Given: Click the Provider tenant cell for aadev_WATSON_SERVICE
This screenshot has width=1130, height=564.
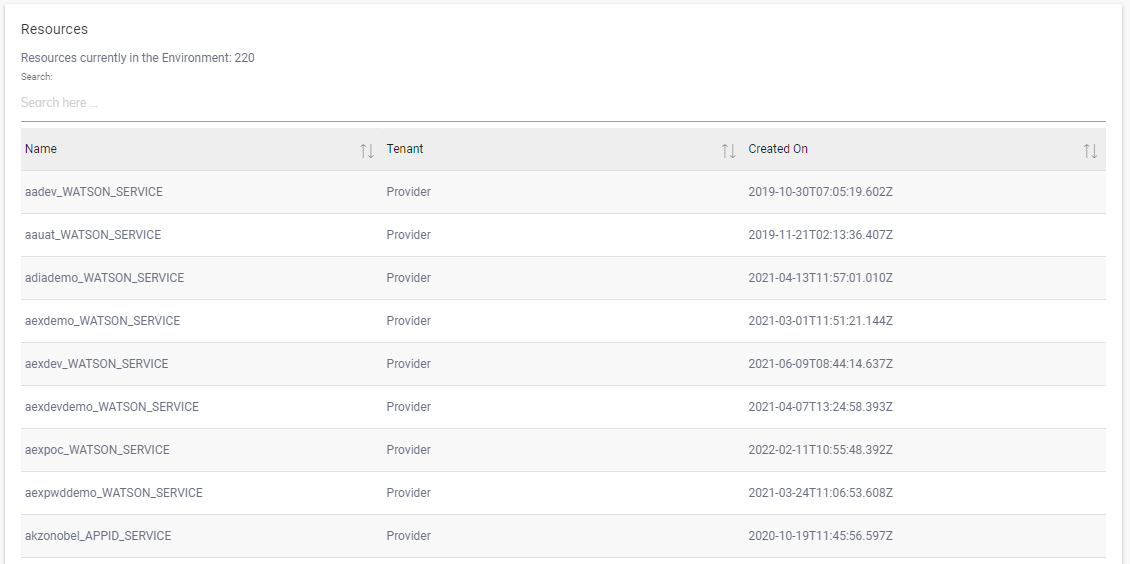Looking at the screenshot, I should pyautogui.click(x=409, y=192).
